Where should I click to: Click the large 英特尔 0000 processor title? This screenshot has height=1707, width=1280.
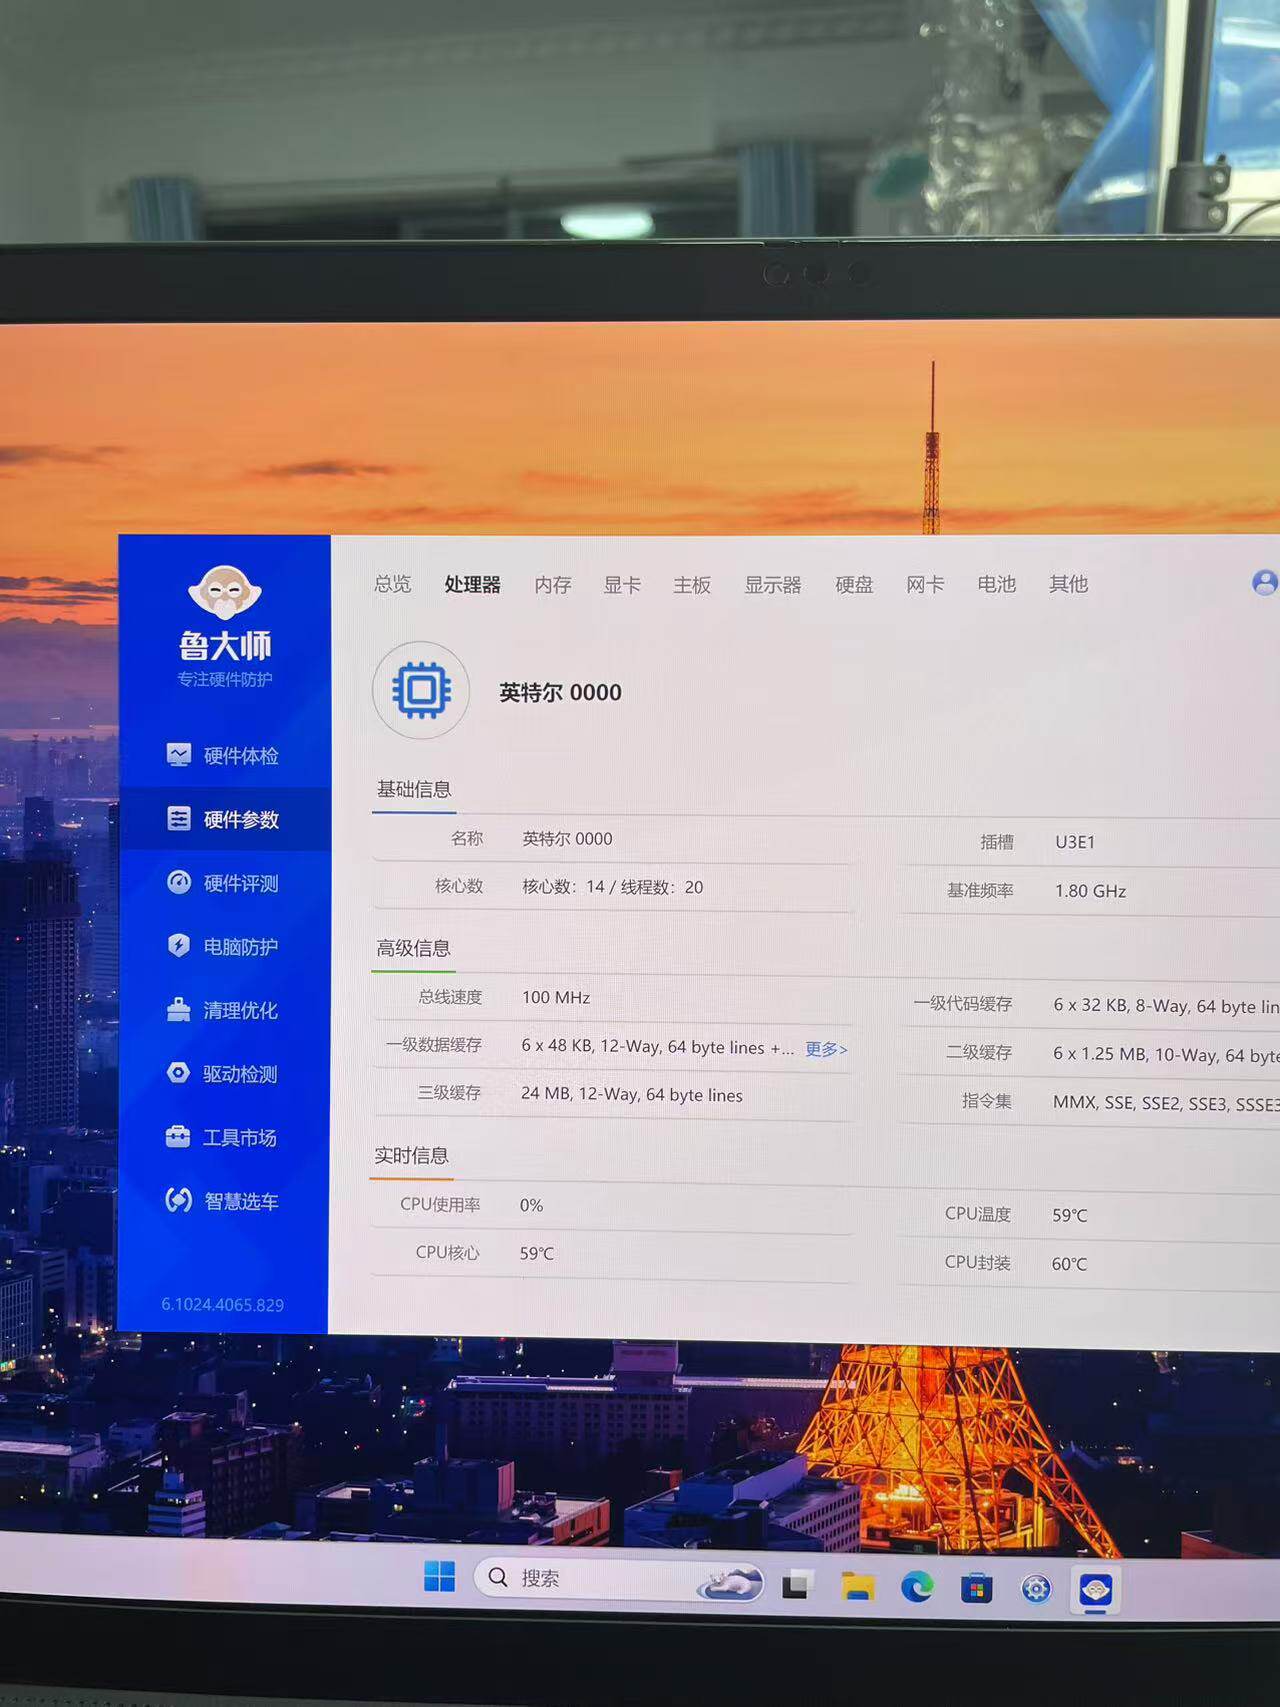[560, 692]
